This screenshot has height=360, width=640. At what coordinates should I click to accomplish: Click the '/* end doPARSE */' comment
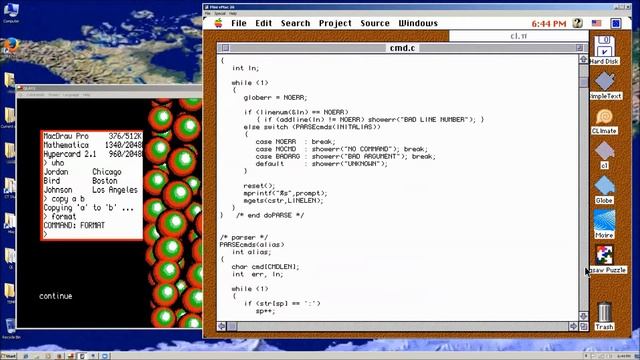click(x=270, y=215)
